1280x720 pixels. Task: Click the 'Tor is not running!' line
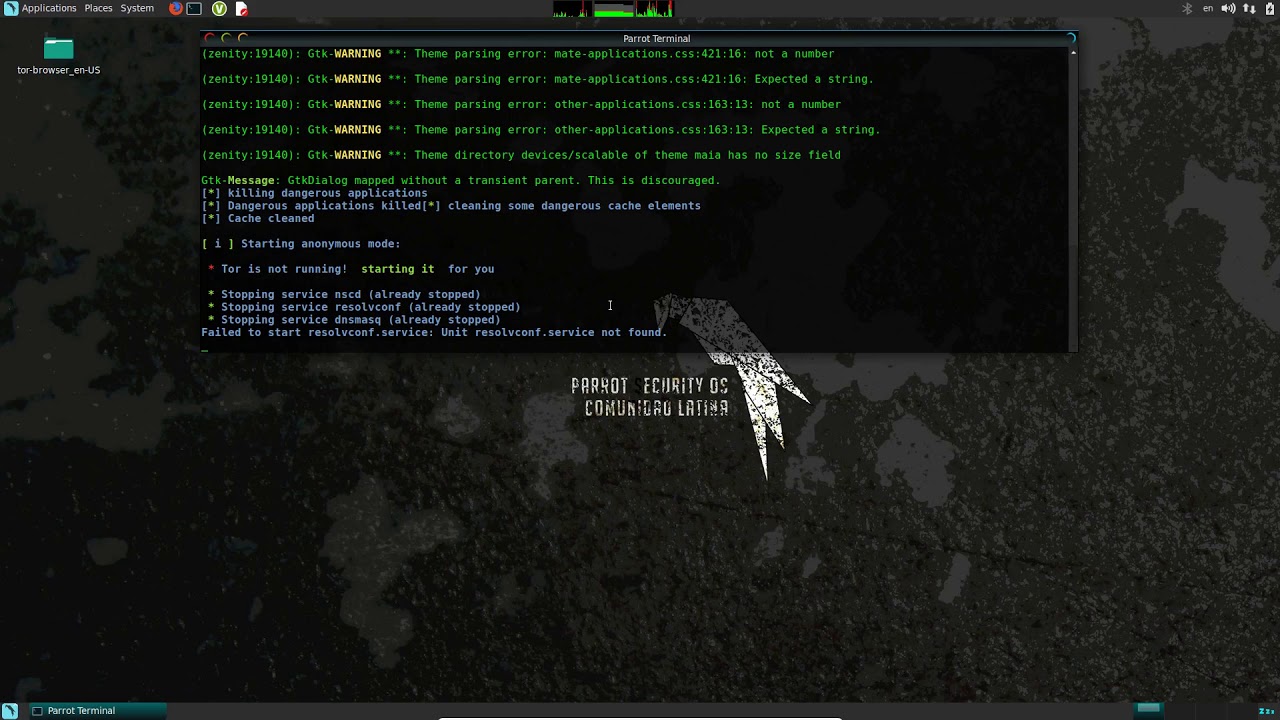pos(351,269)
